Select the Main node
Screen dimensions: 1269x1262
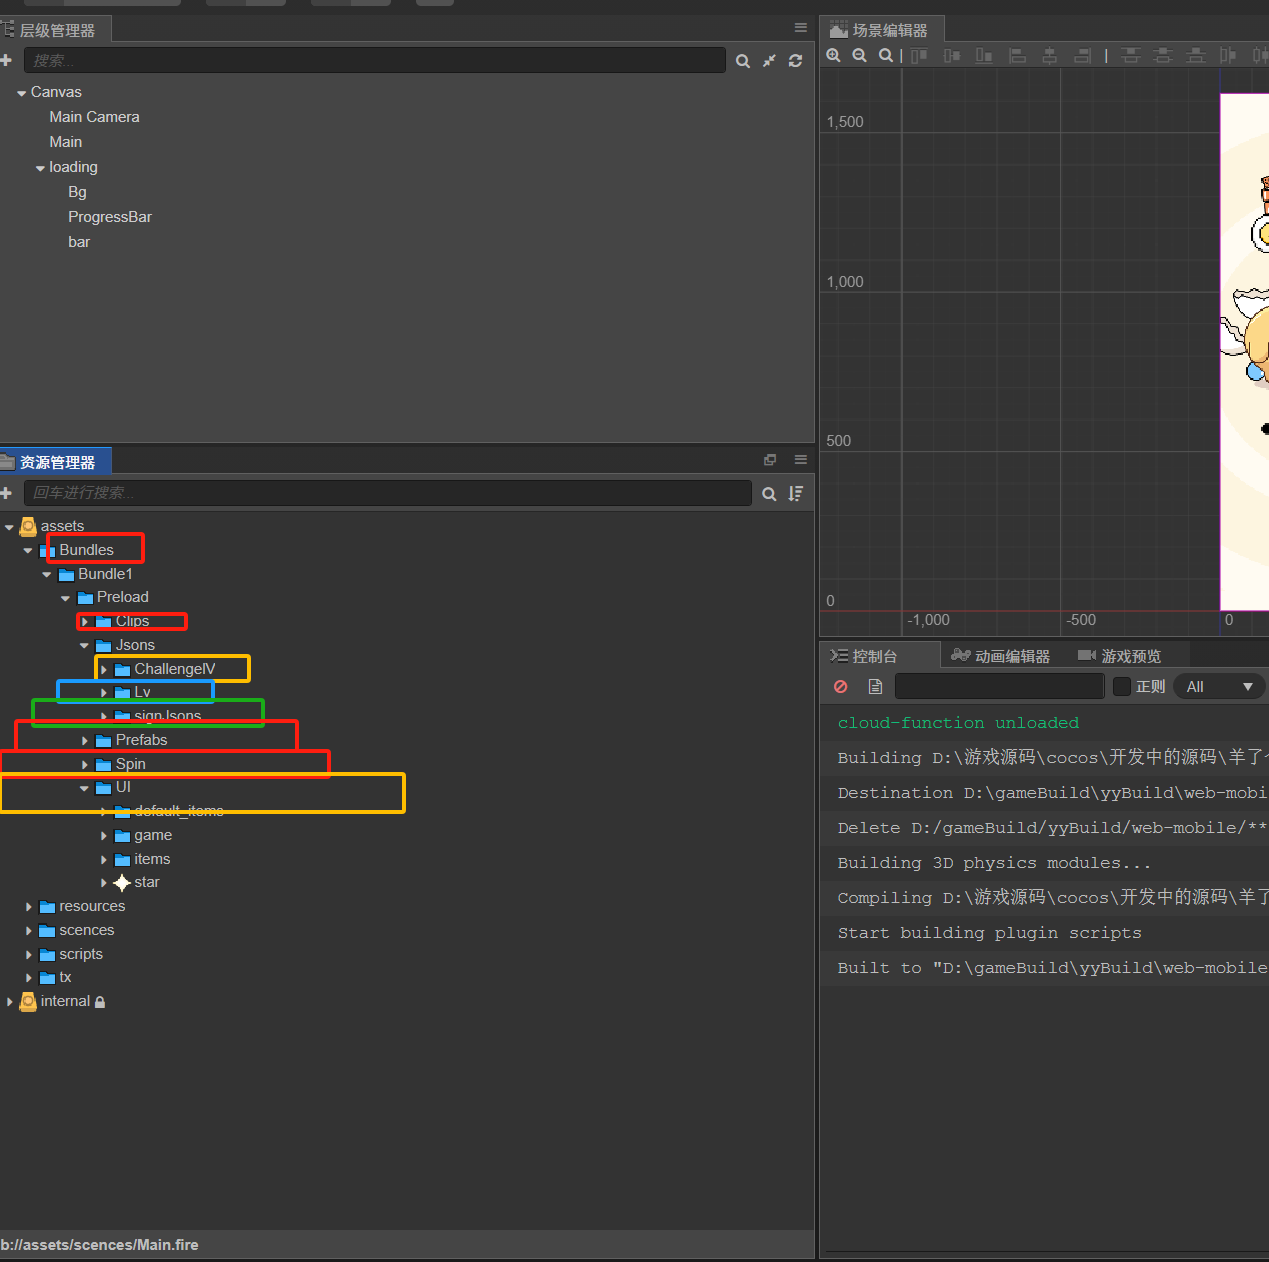tap(66, 142)
